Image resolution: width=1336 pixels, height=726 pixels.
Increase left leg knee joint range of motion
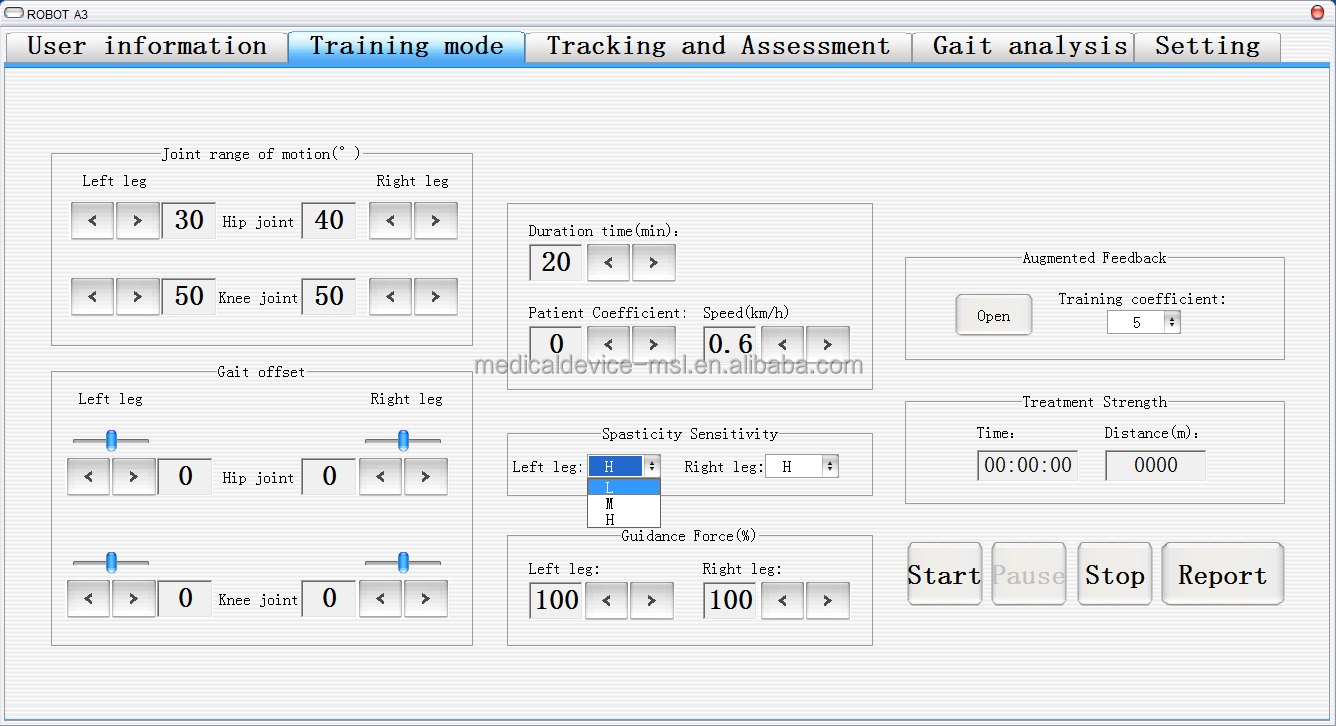coord(137,297)
